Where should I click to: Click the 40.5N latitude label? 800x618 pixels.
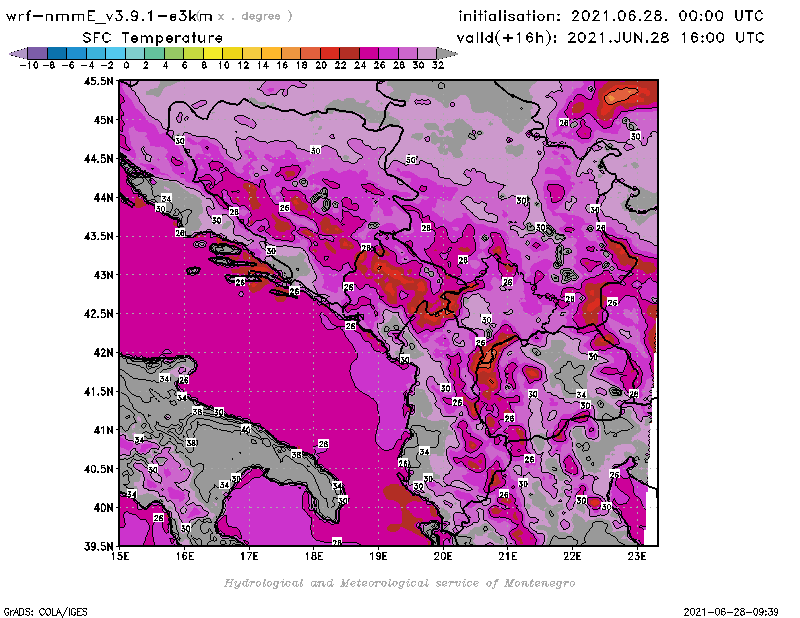(99, 468)
